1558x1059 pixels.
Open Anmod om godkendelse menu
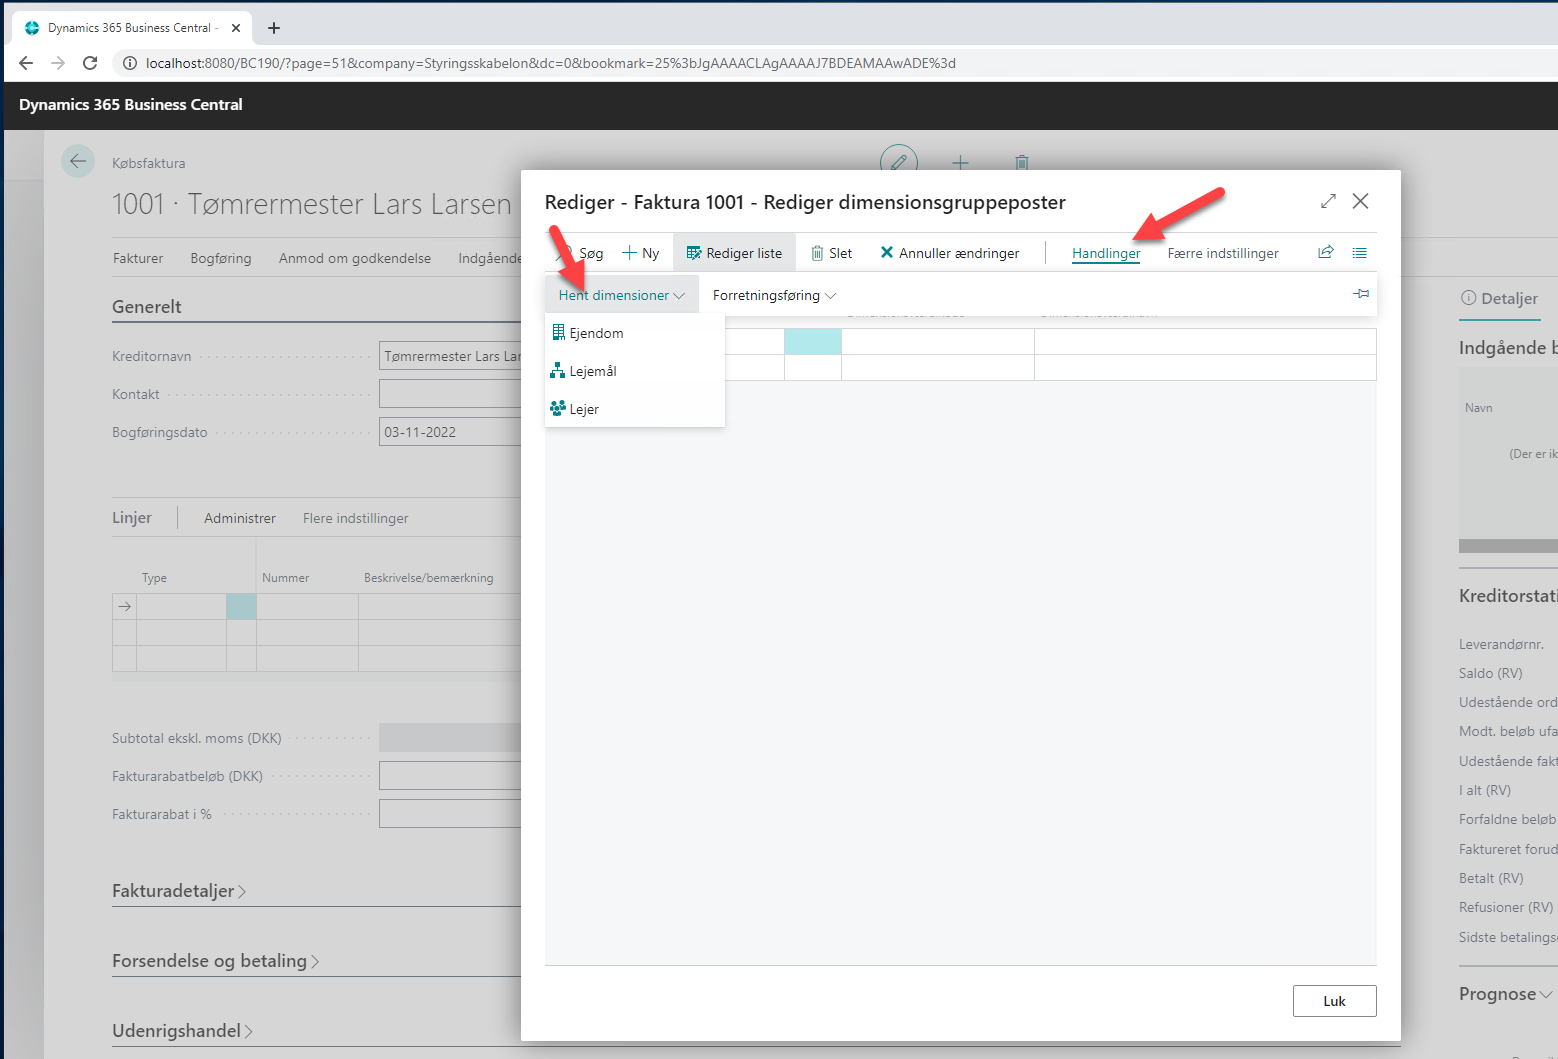(x=355, y=258)
